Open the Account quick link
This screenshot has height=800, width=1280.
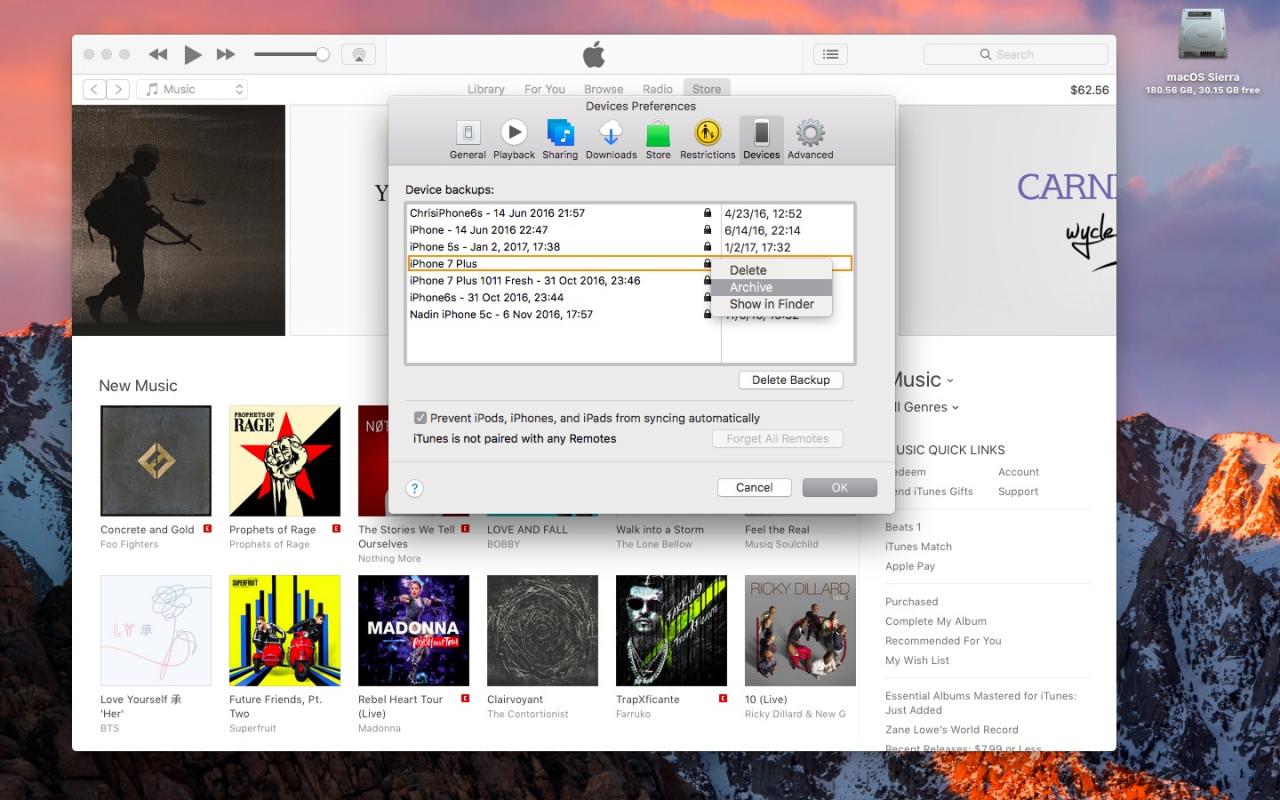[1019, 472]
